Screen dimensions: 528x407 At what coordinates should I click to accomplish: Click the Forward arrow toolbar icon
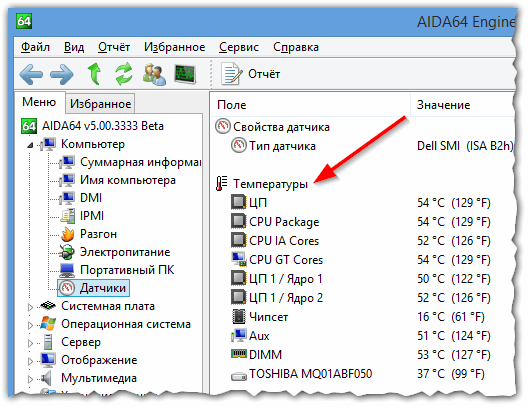[x=62, y=74]
